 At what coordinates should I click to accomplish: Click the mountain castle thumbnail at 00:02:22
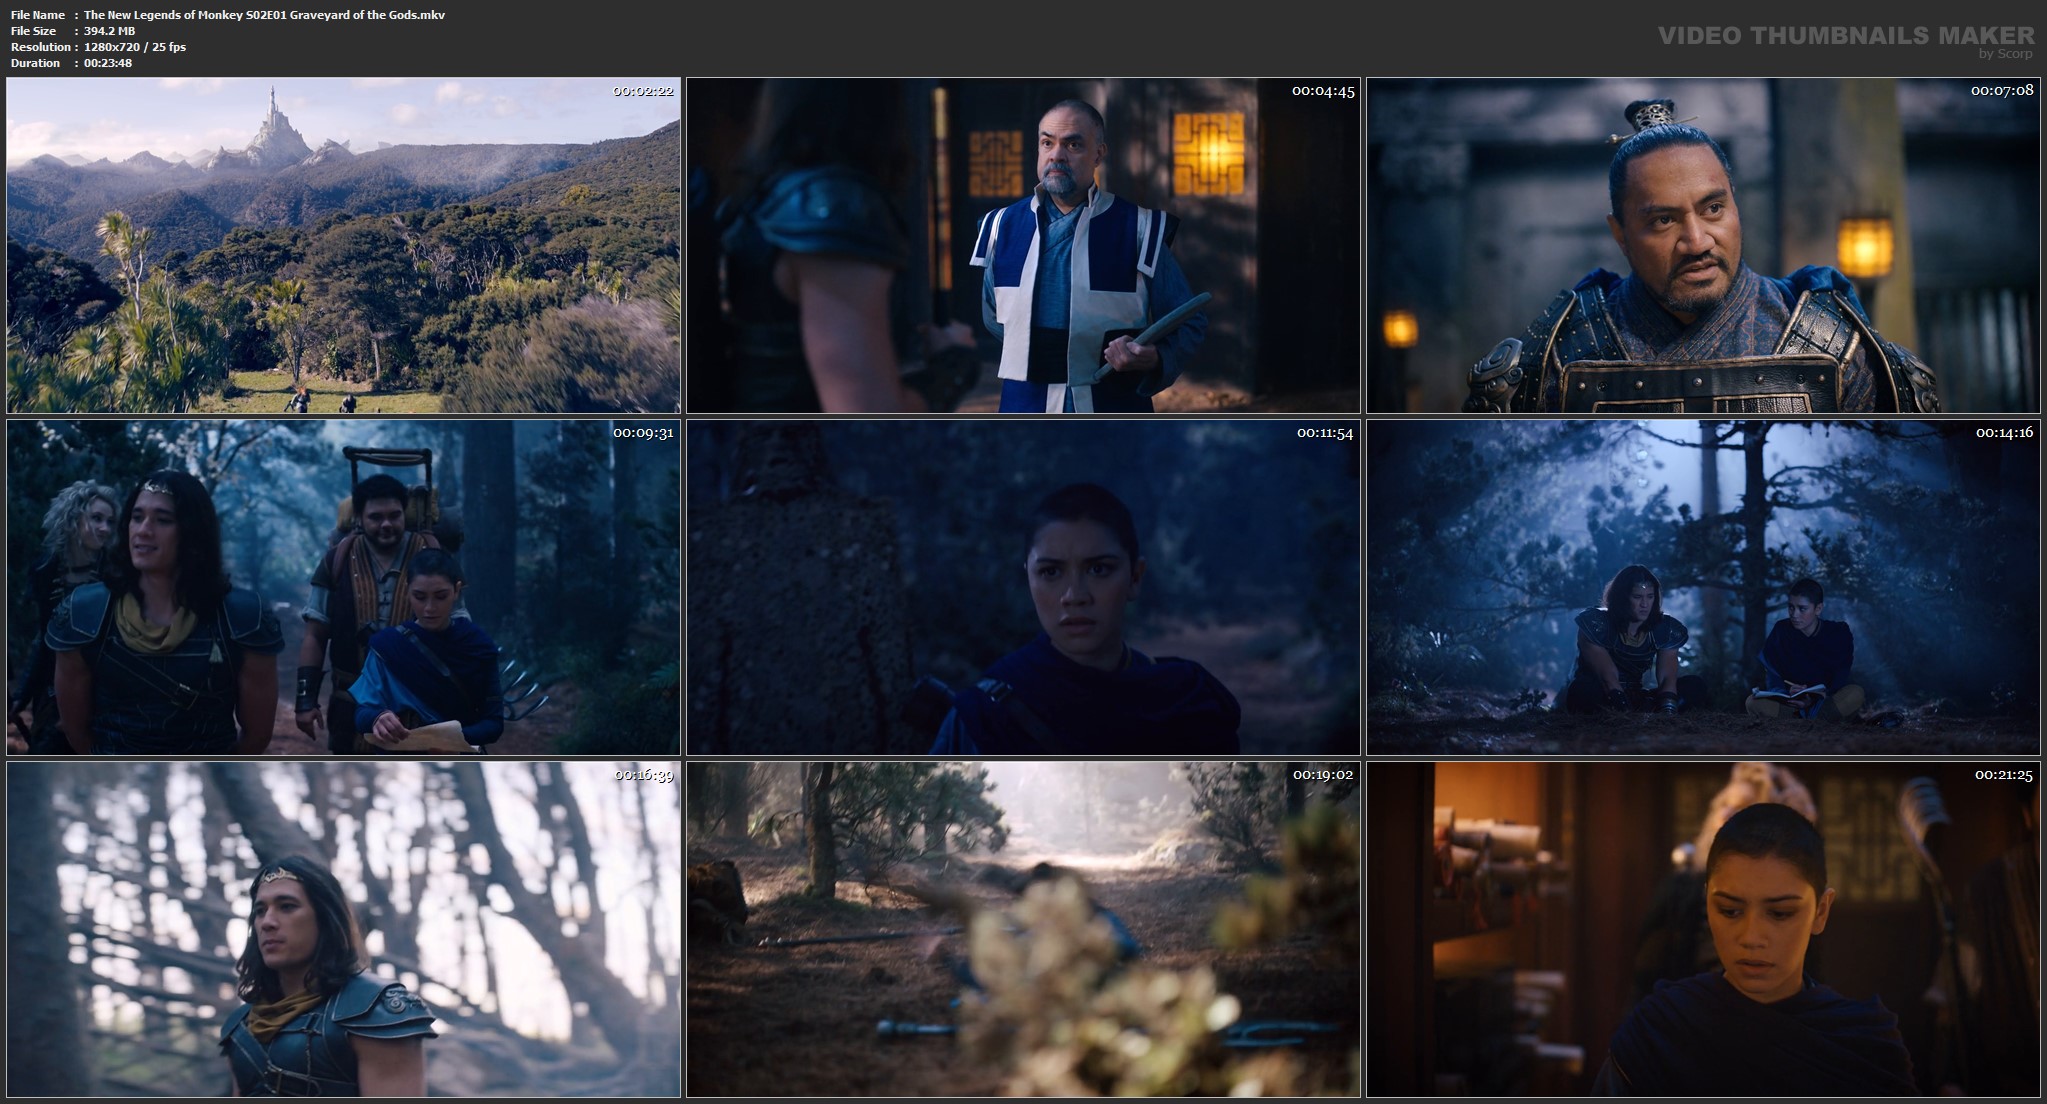(x=343, y=245)
